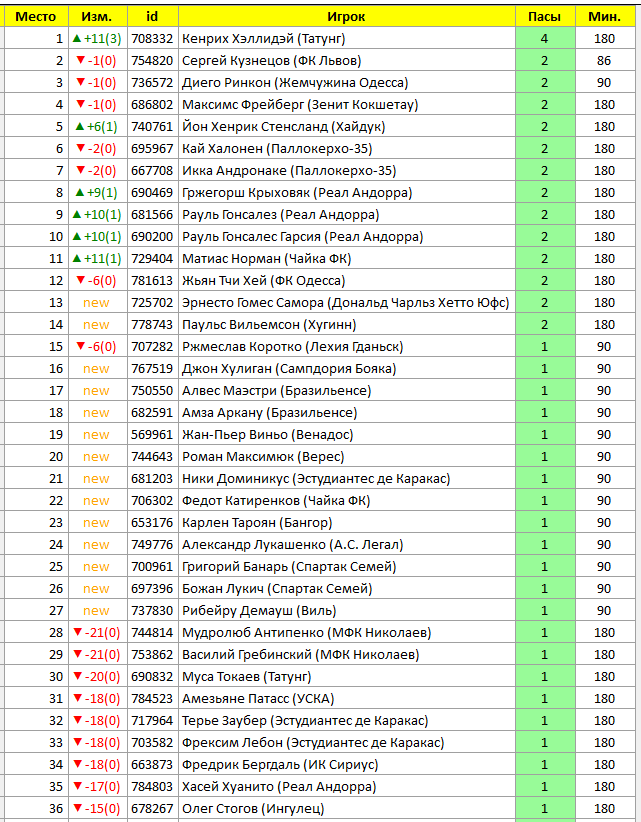This screenshot has height=822, width=641.
Task: Click the down arrow in Олег Стогов row
Action: coord(78,808)
